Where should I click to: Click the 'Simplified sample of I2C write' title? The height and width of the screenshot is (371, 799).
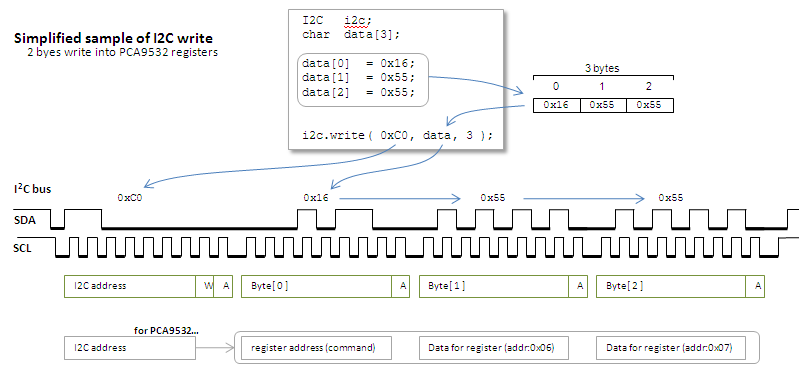(x=113, y=38)
